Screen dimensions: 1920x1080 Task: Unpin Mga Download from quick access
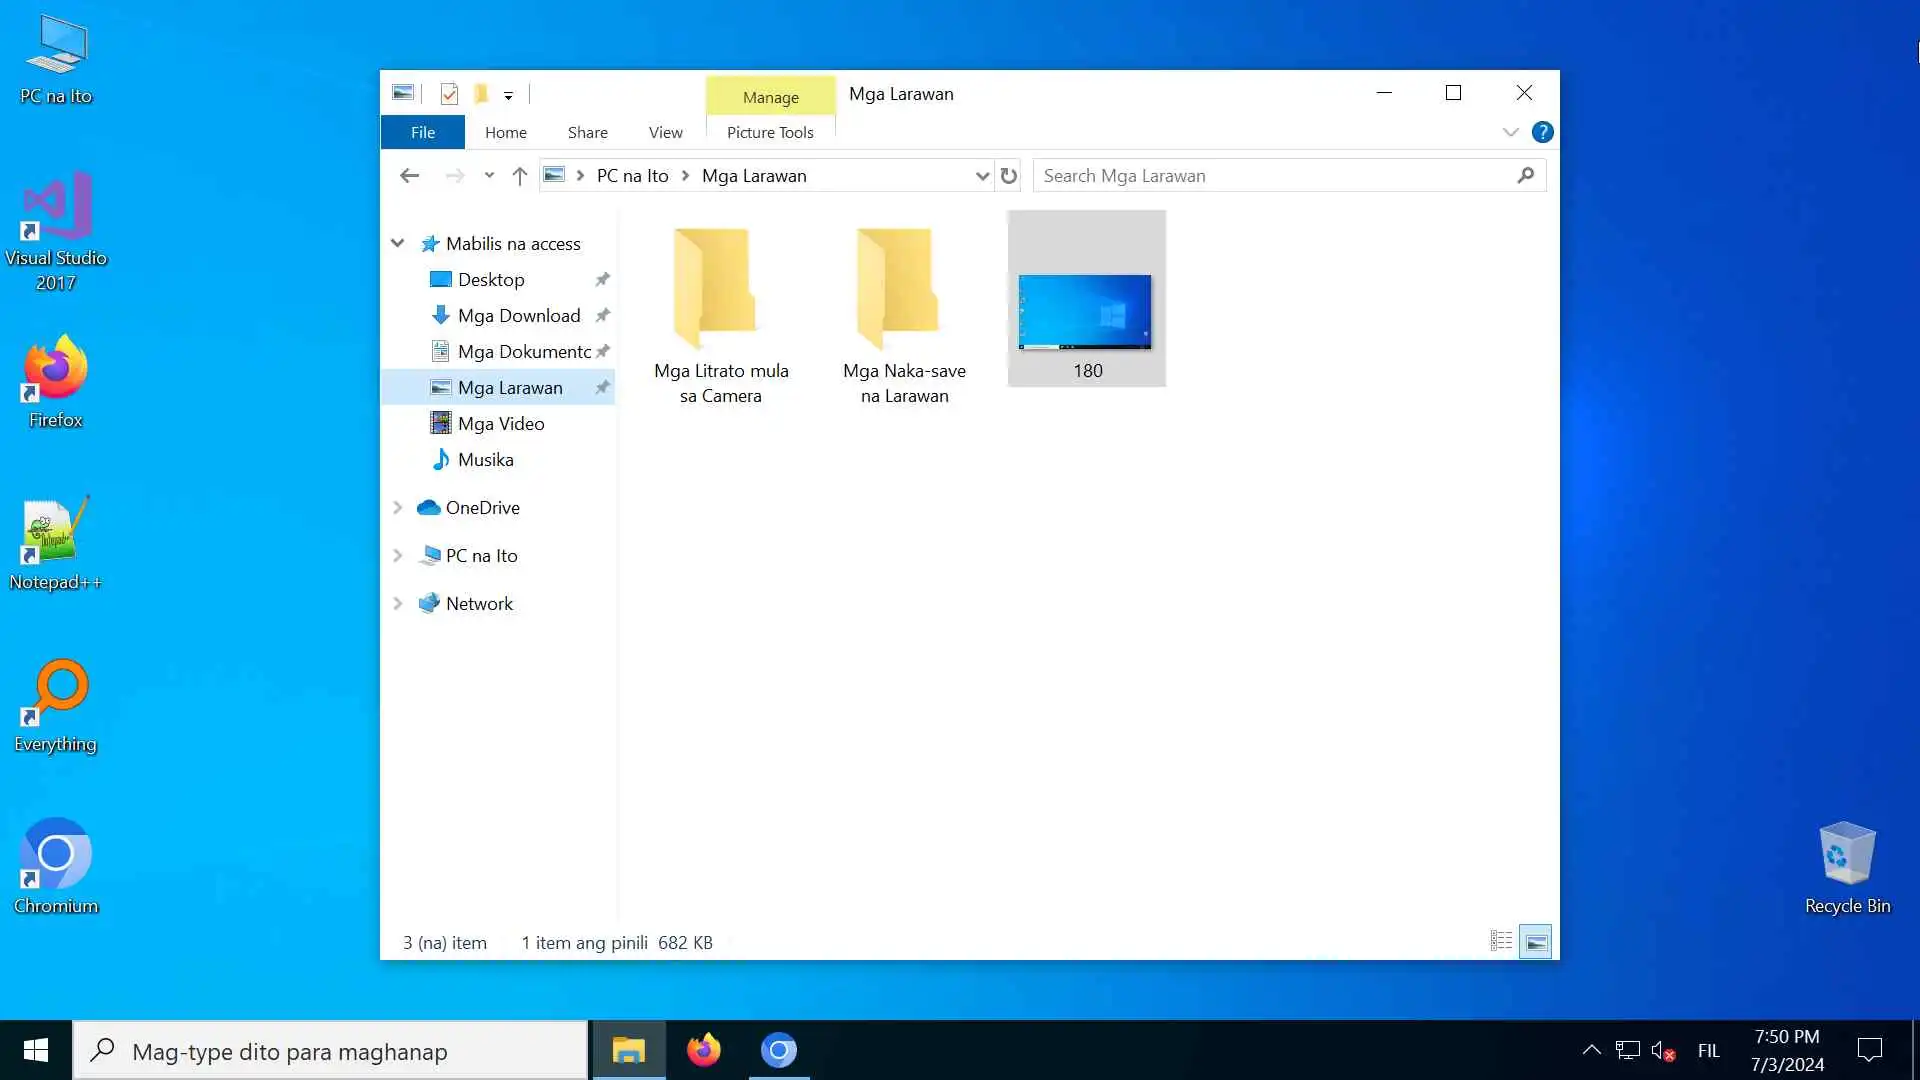coord(602,316)
